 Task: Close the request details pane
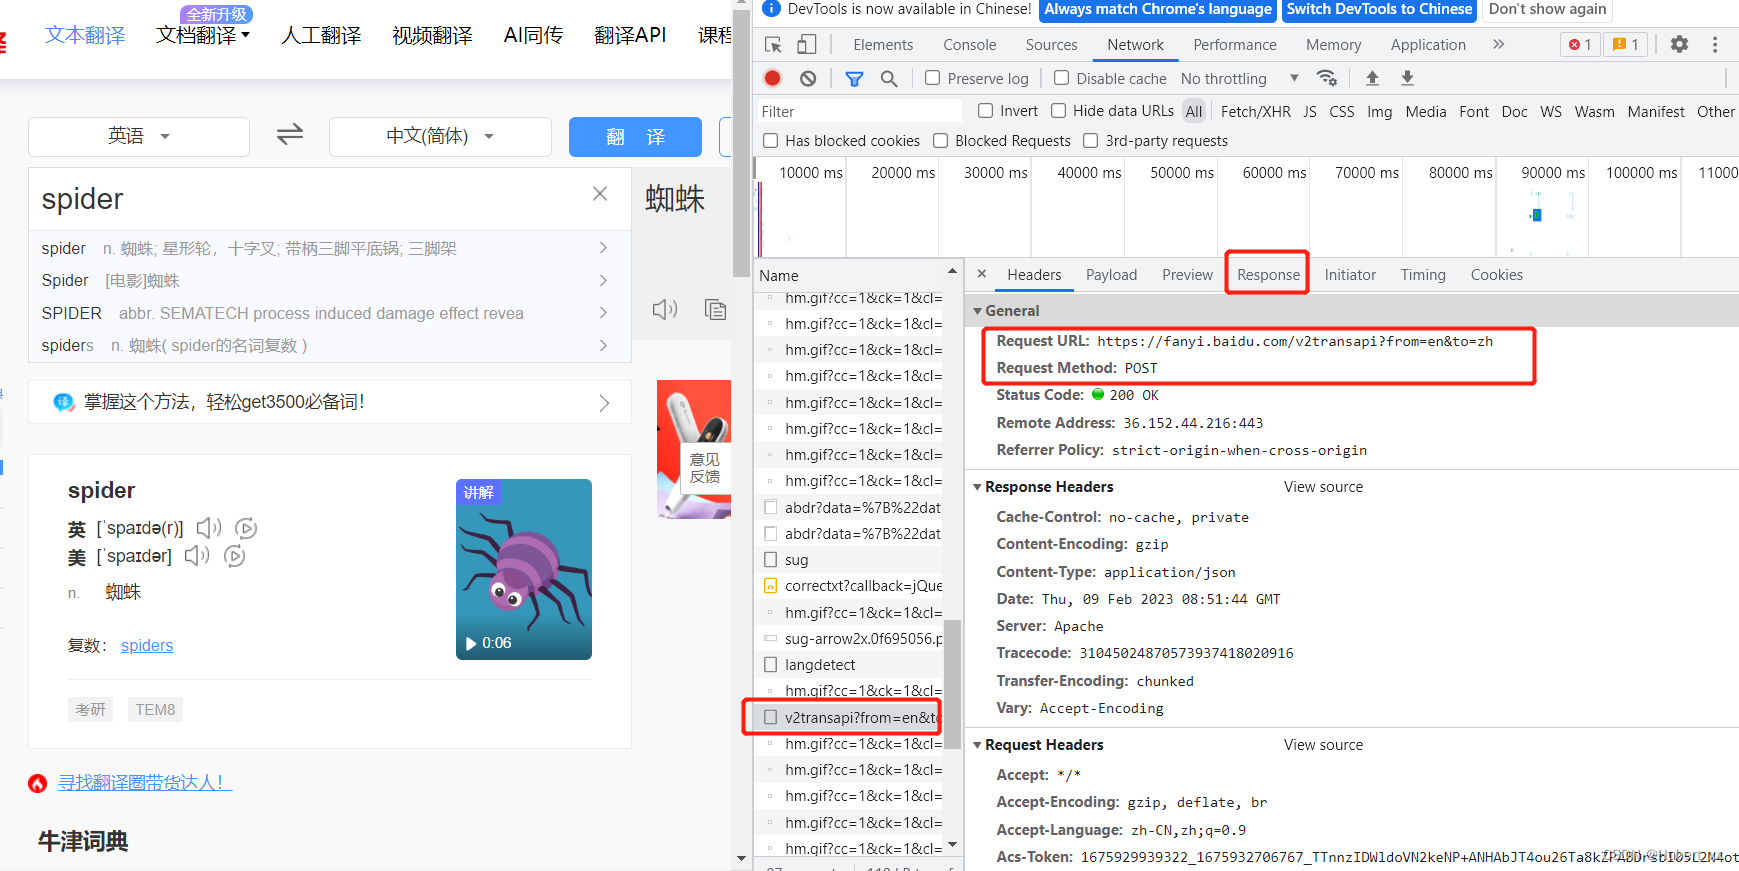tap(982, 273)
